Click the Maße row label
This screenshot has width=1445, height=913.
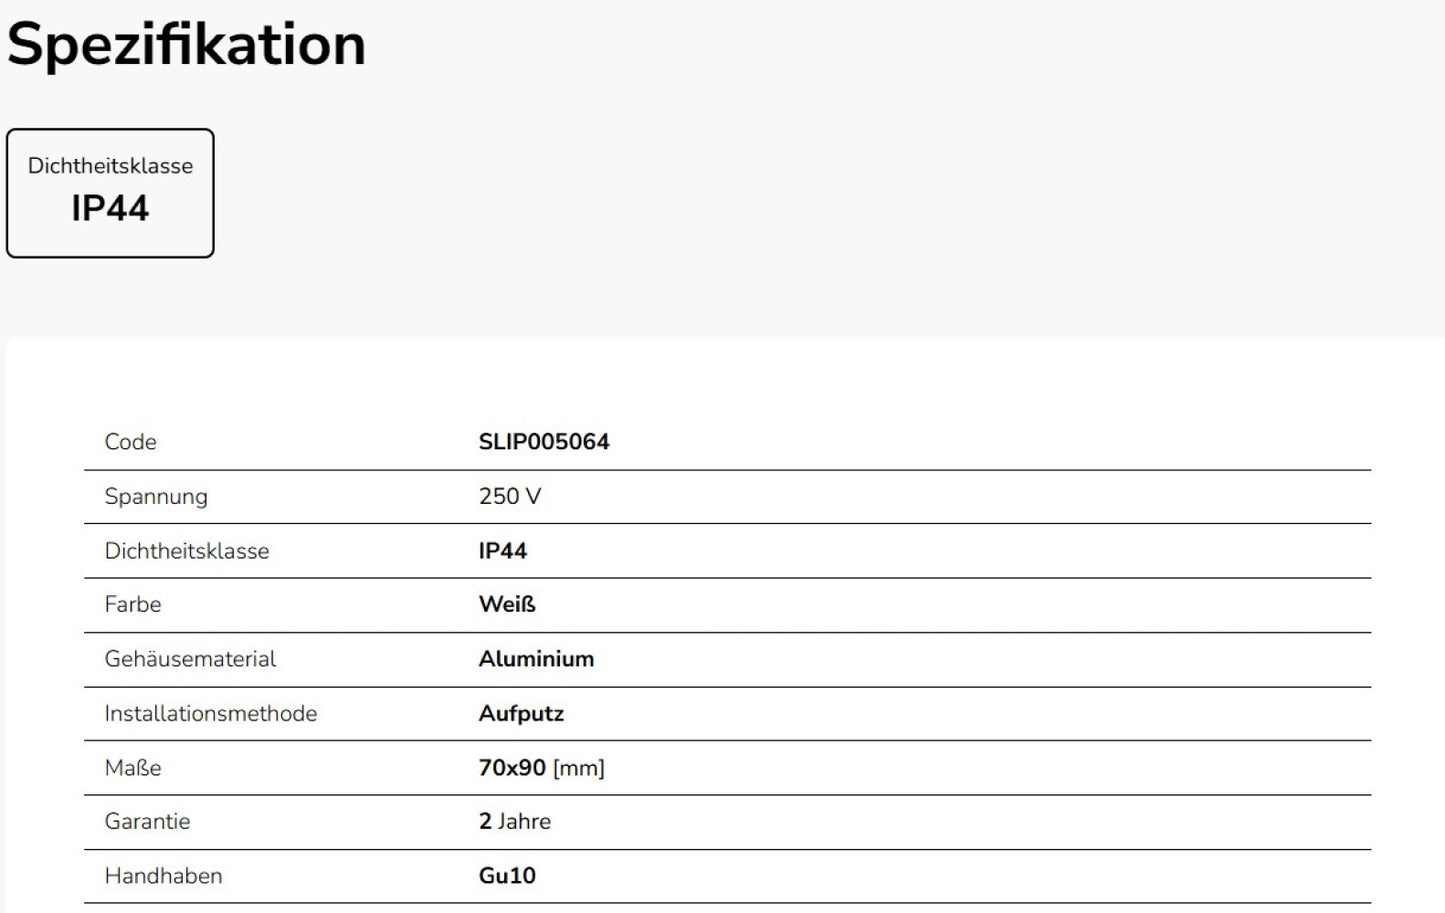[x=132, y=768]
